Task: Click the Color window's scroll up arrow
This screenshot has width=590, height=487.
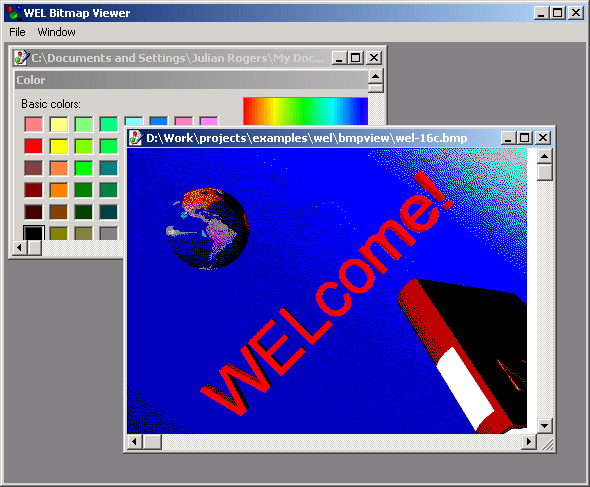Action: [375, 76]
